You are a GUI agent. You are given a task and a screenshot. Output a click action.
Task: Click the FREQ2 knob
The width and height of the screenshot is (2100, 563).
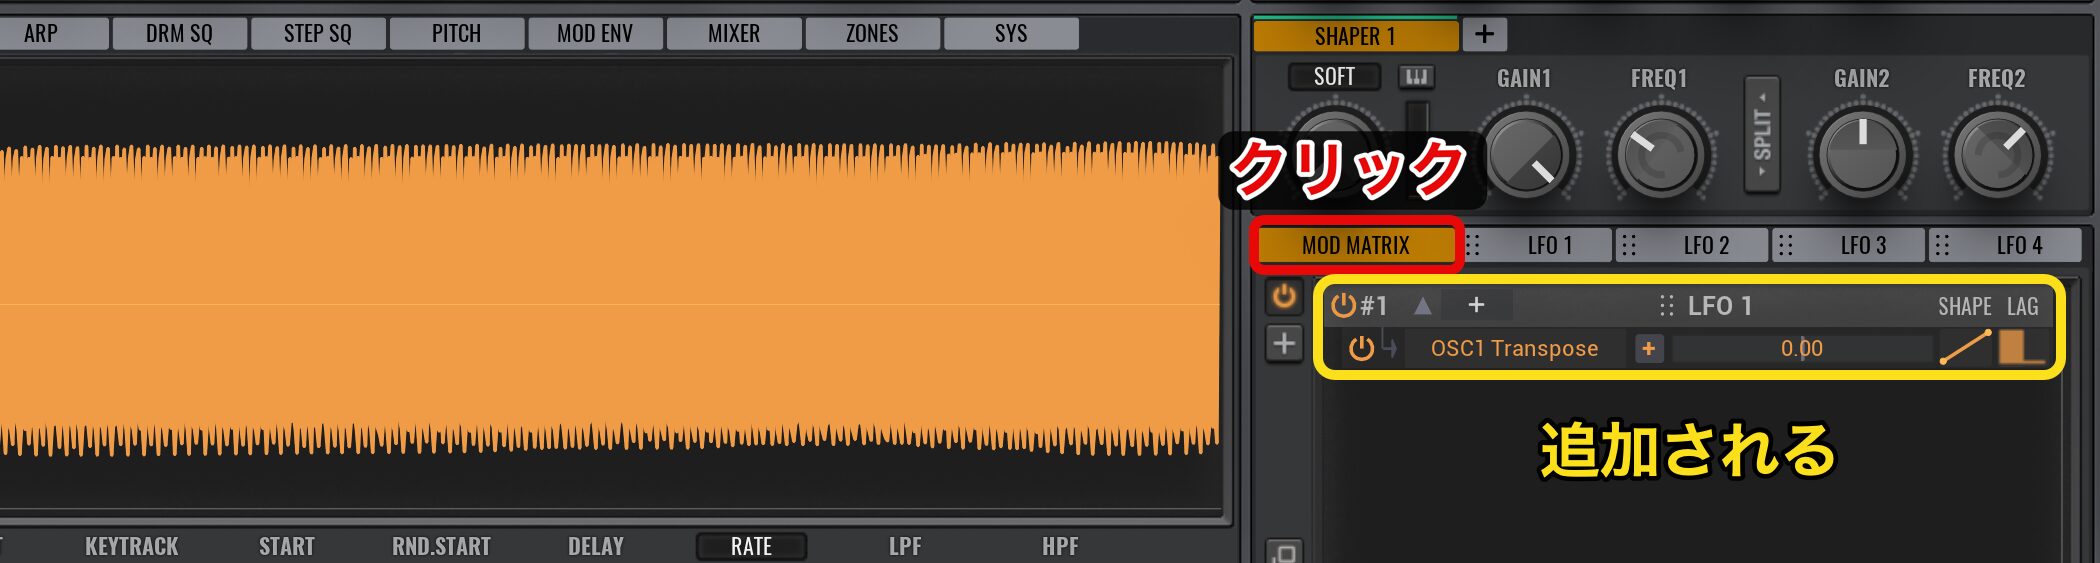click(x=1996, y=155)
